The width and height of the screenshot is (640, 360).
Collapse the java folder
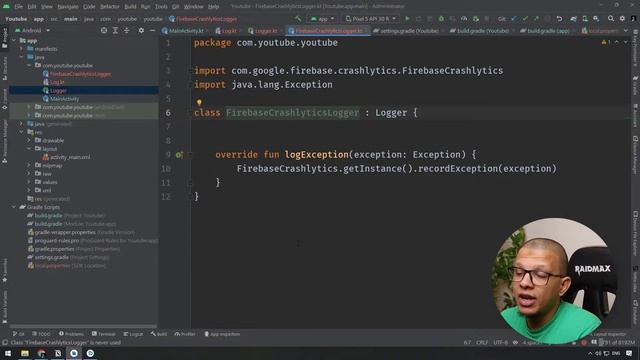[x=21, y=57]
